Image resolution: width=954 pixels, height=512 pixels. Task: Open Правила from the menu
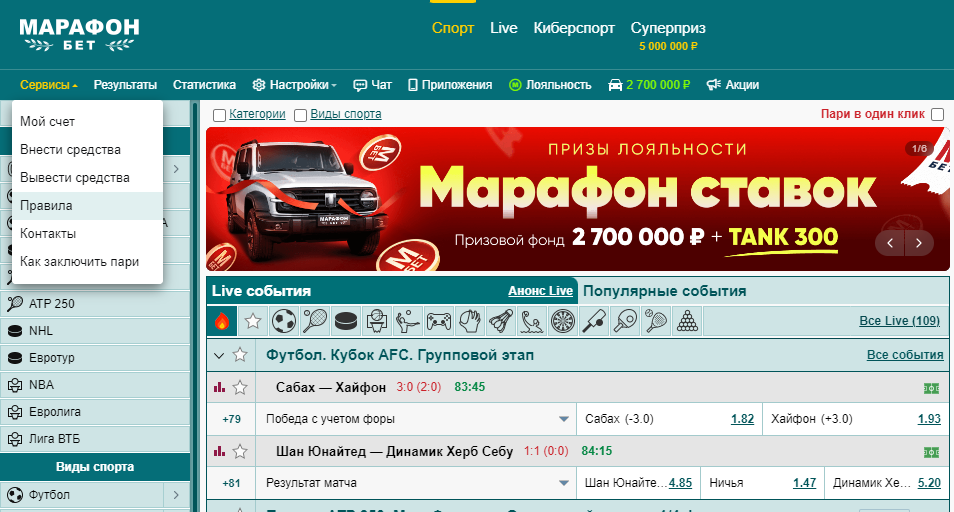(88, 206)
